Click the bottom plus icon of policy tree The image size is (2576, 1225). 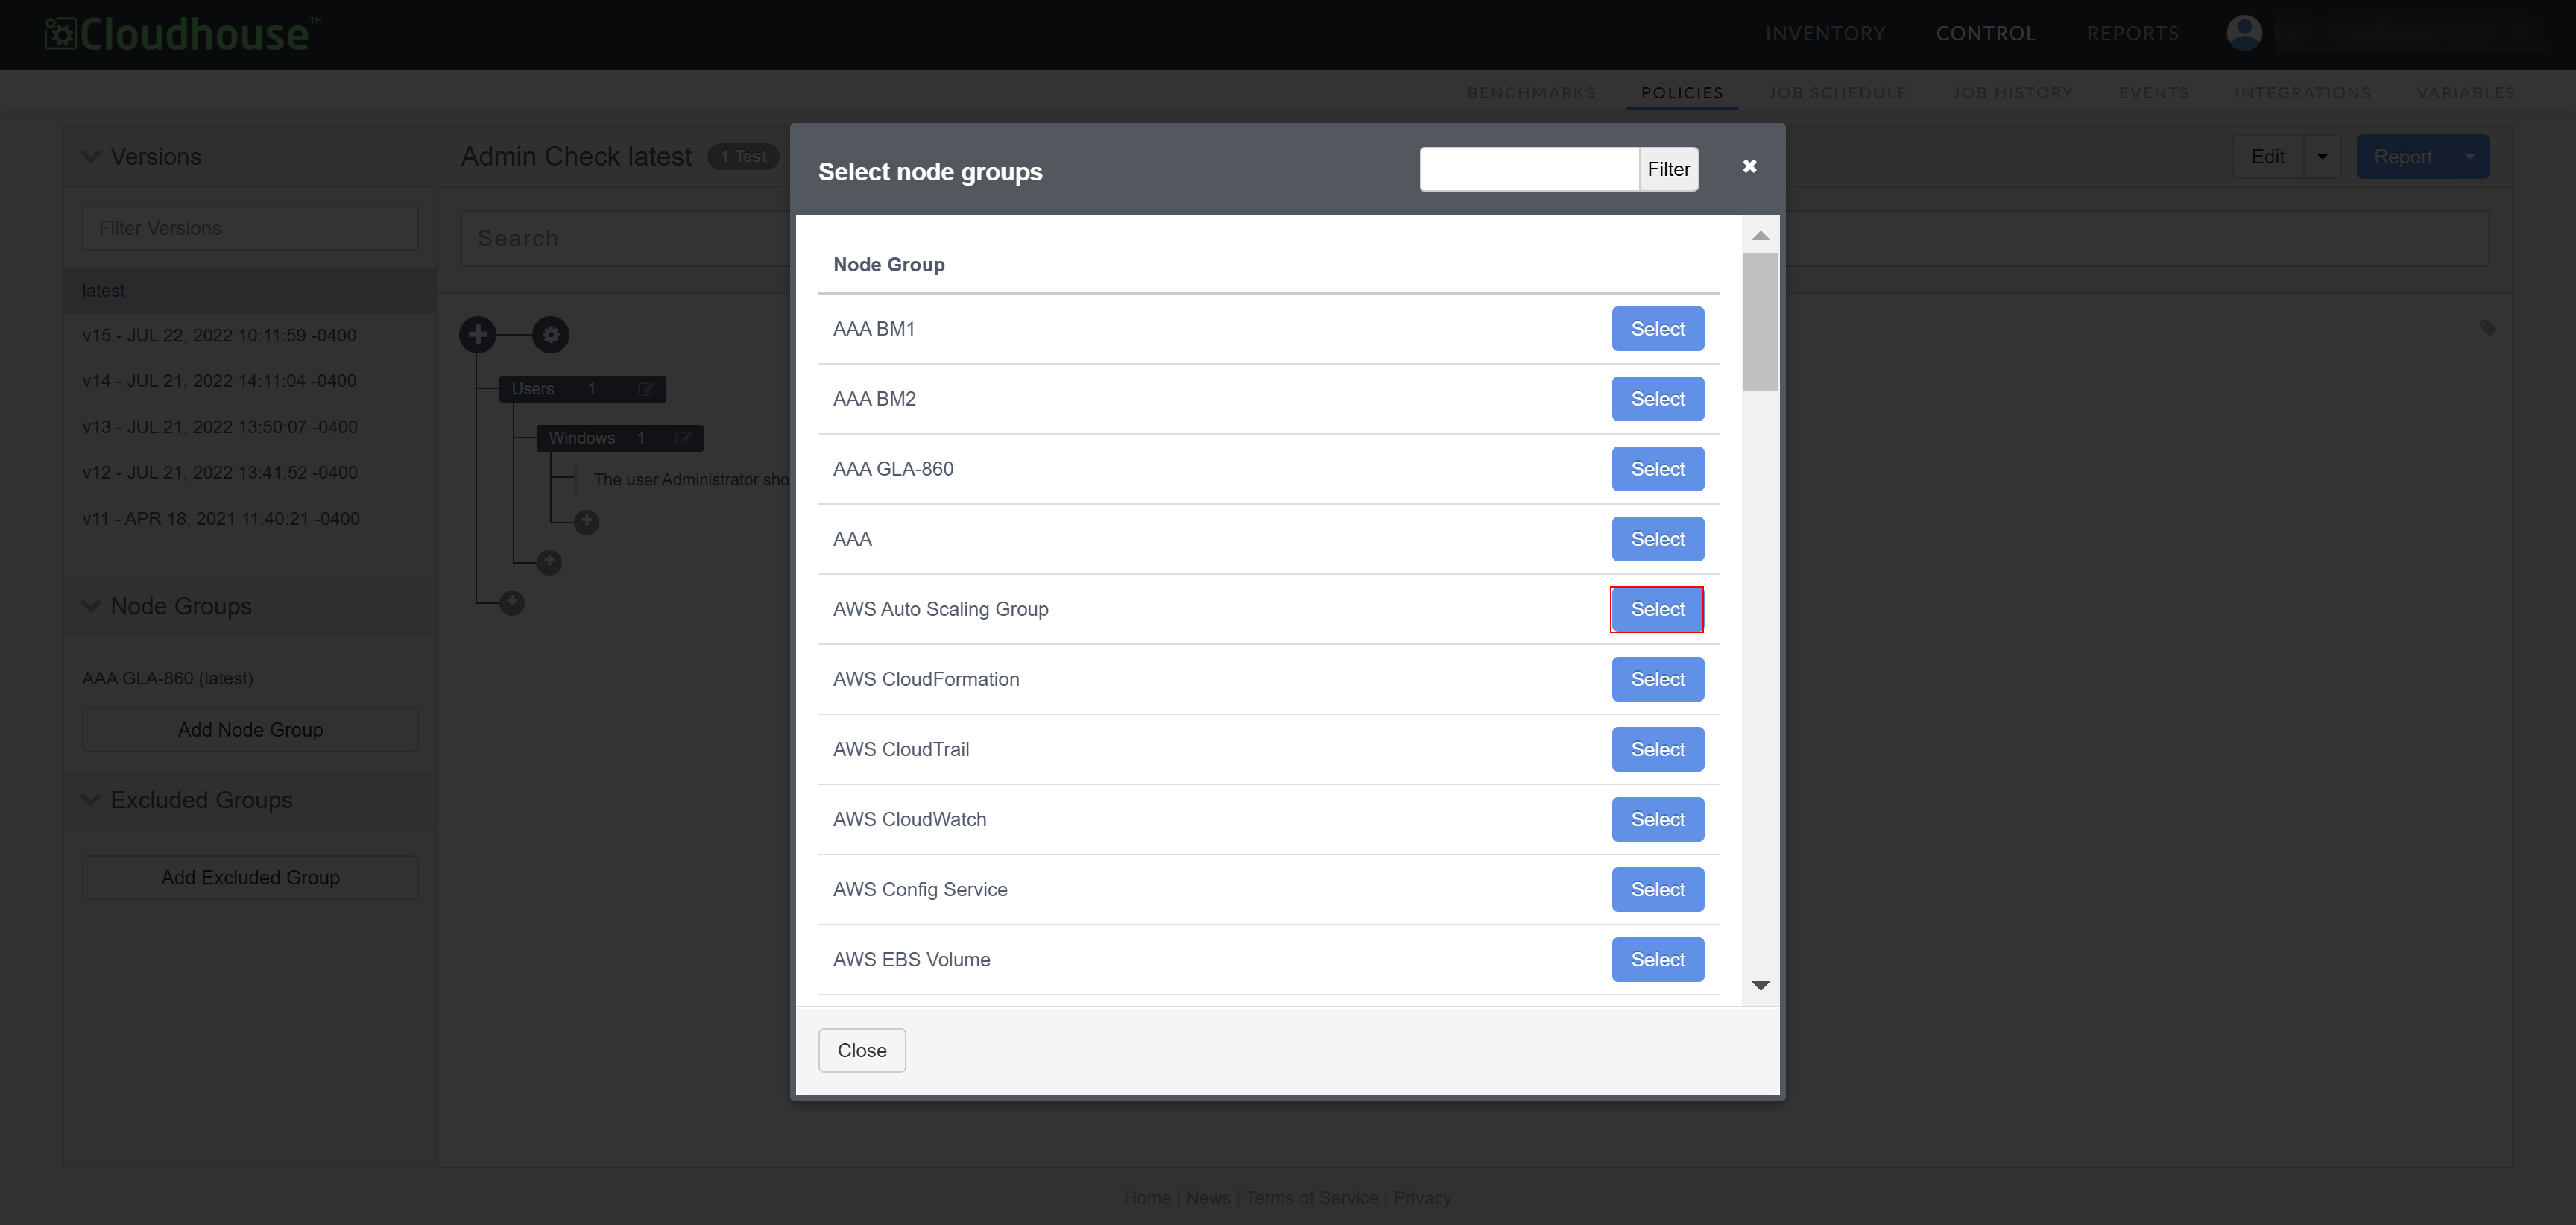pos(512,603)
